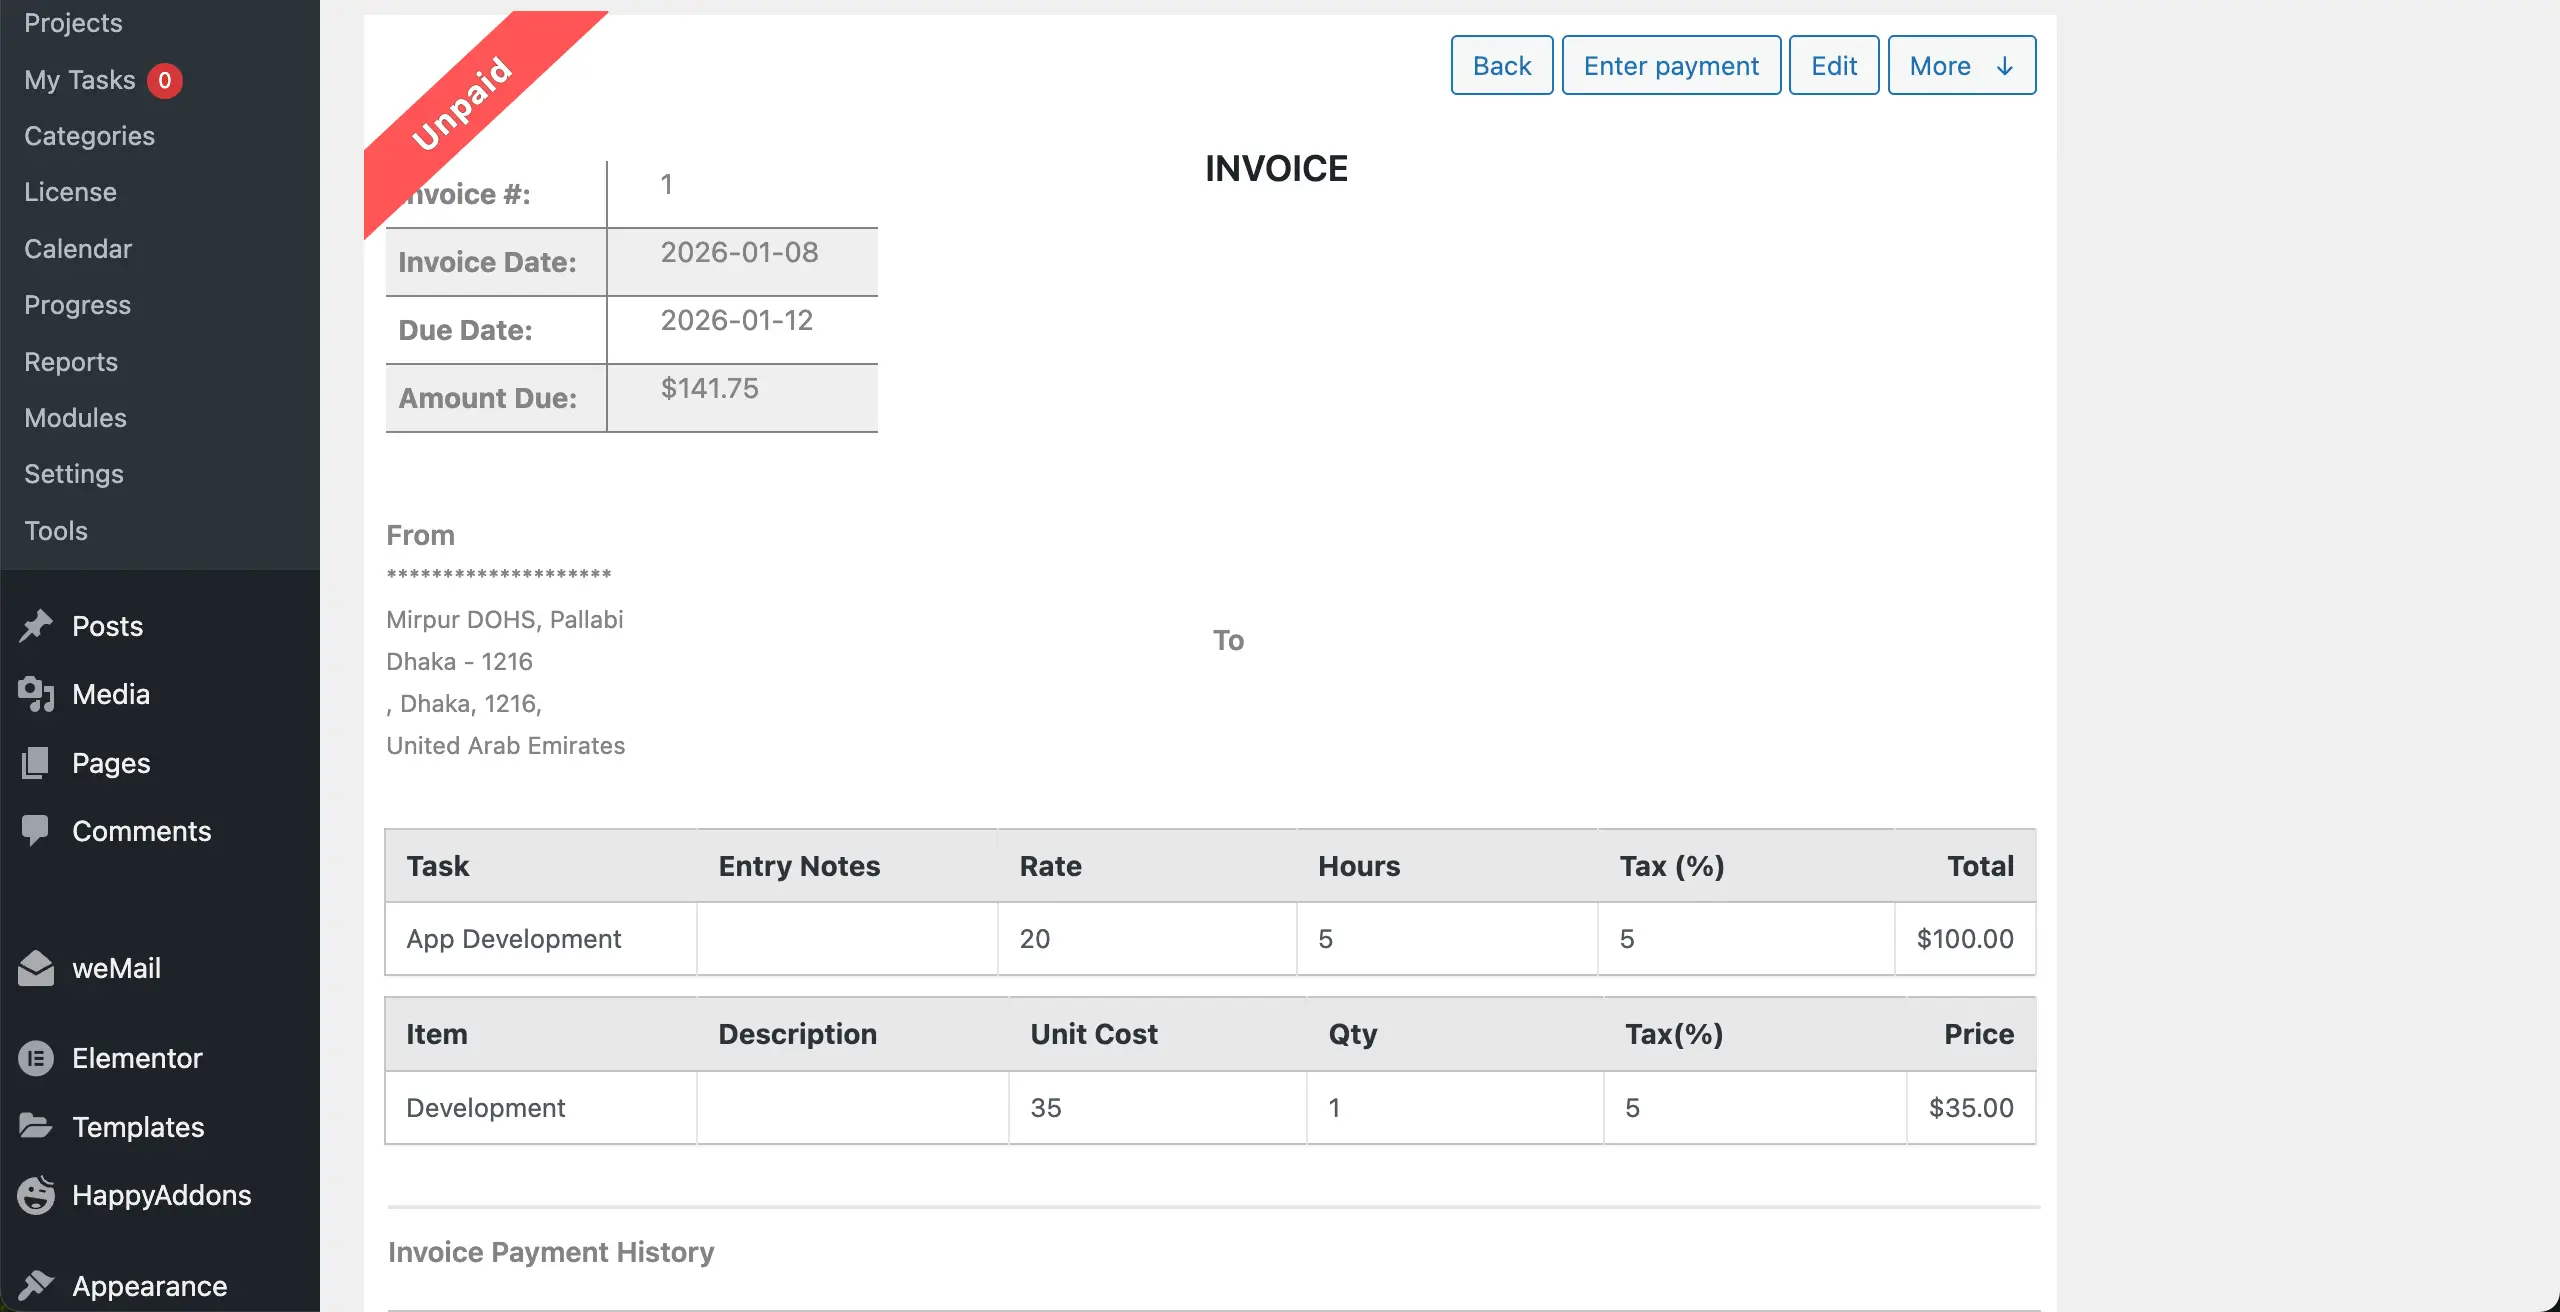Navigate to Reports in sidebar
Screen dimensions: 2560x1312
[71, 361]
